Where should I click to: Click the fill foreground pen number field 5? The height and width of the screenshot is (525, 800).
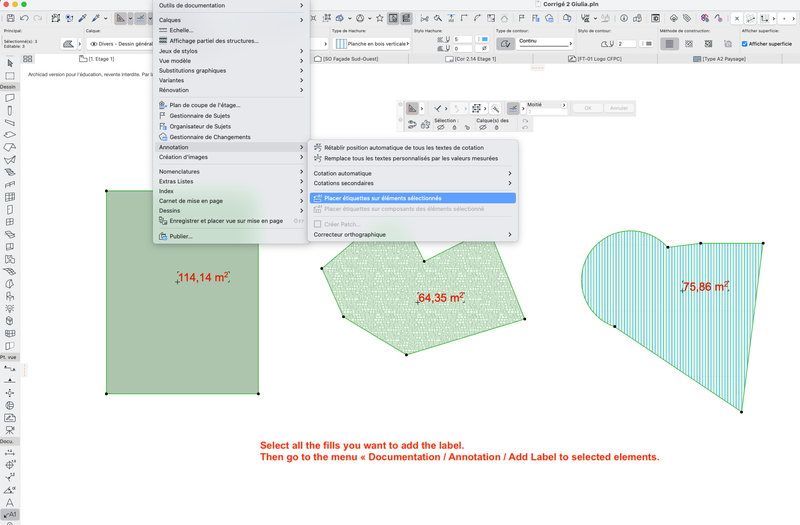(462, 39)
